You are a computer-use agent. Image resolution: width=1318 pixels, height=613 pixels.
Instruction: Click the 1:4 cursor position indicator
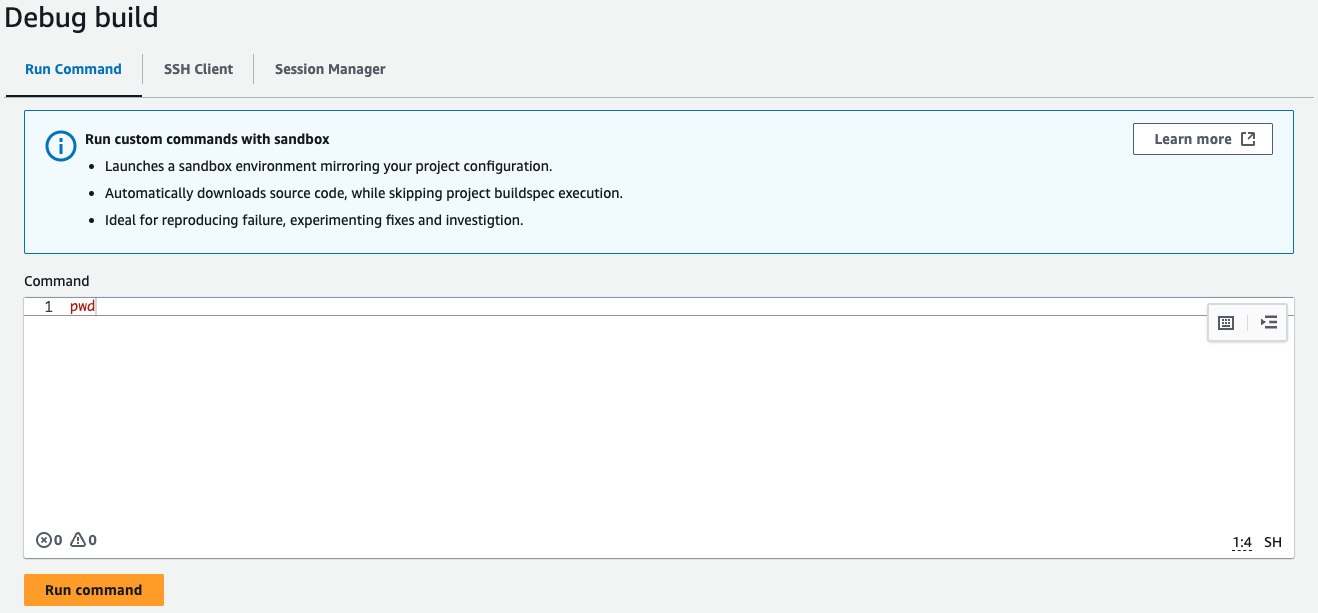click(1242, 542)
